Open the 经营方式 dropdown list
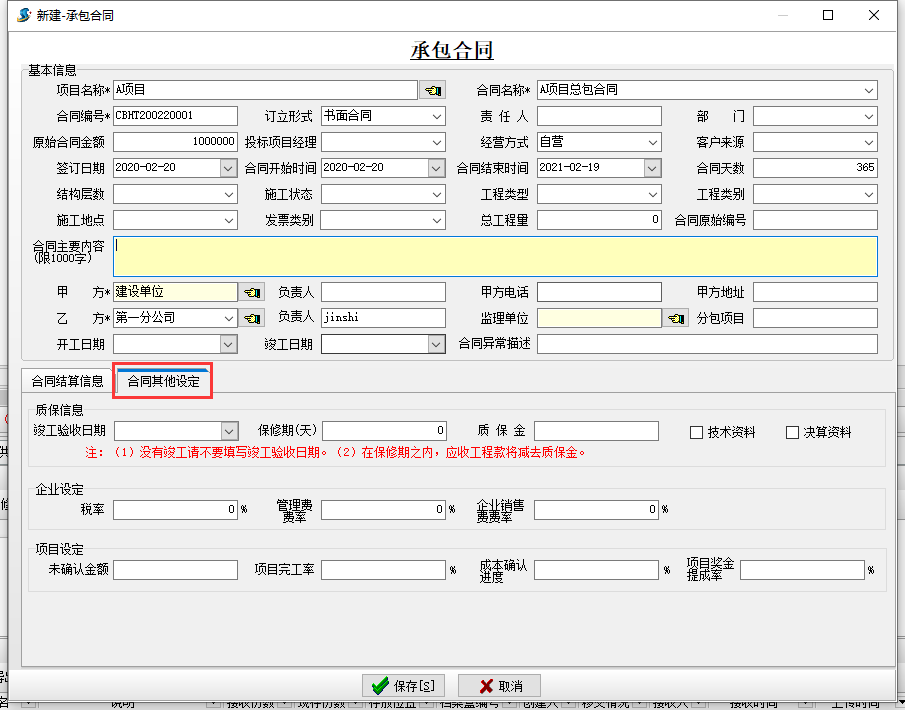This screenshot has width=905, height=710. (x=653, y=142)
